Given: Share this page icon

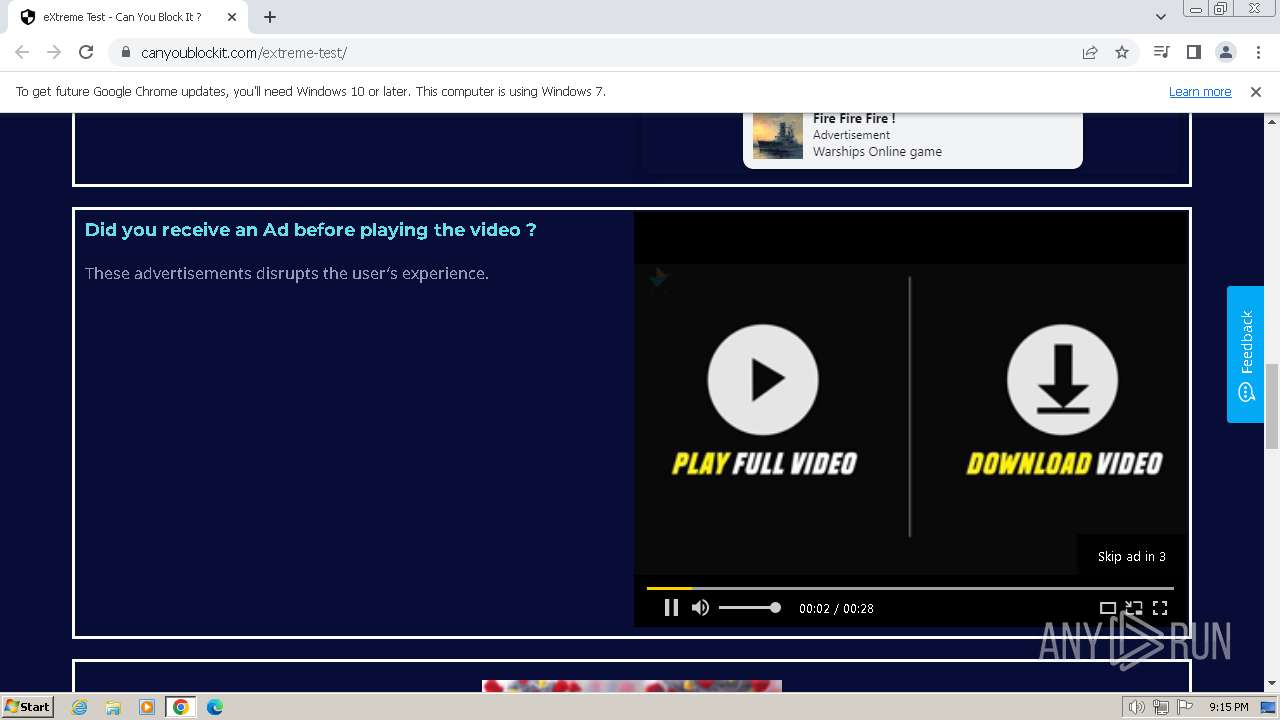Looking at the screenshot, I should [1090, 52].
